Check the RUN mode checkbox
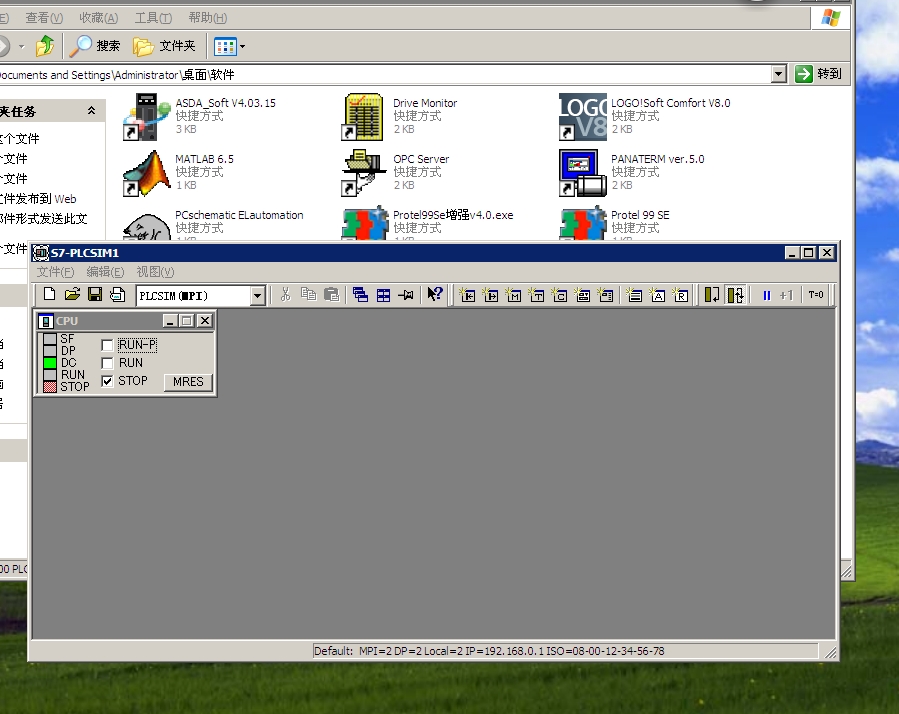This screenshot has height=714, width=899. pyautogui.click(x=107, y=363)
